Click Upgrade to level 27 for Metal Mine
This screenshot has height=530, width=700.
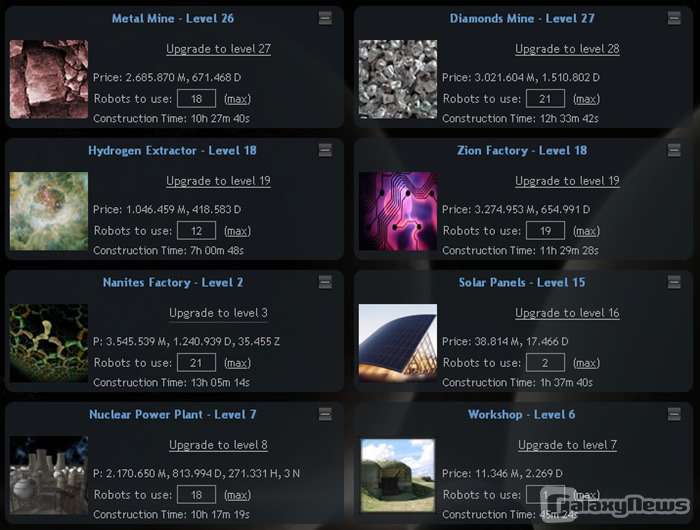coord(218,49)
